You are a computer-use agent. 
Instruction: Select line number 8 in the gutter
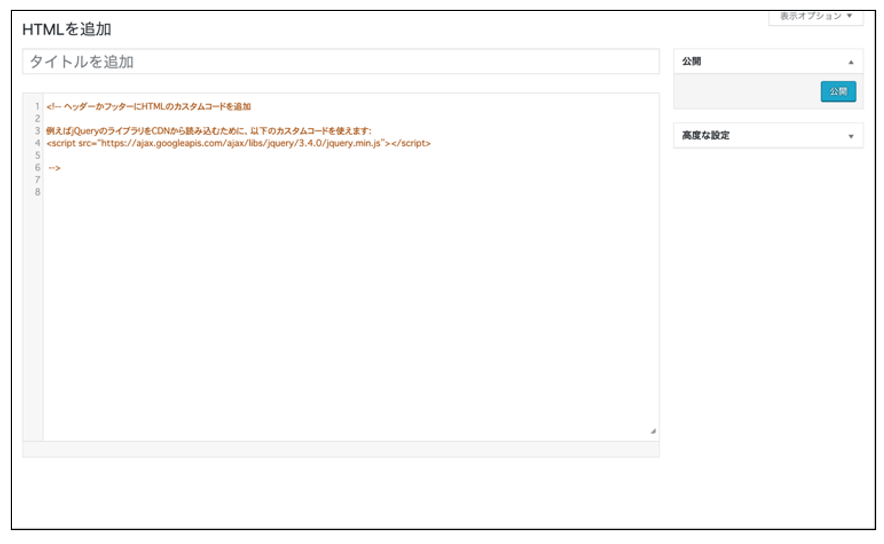coord(37,192)
